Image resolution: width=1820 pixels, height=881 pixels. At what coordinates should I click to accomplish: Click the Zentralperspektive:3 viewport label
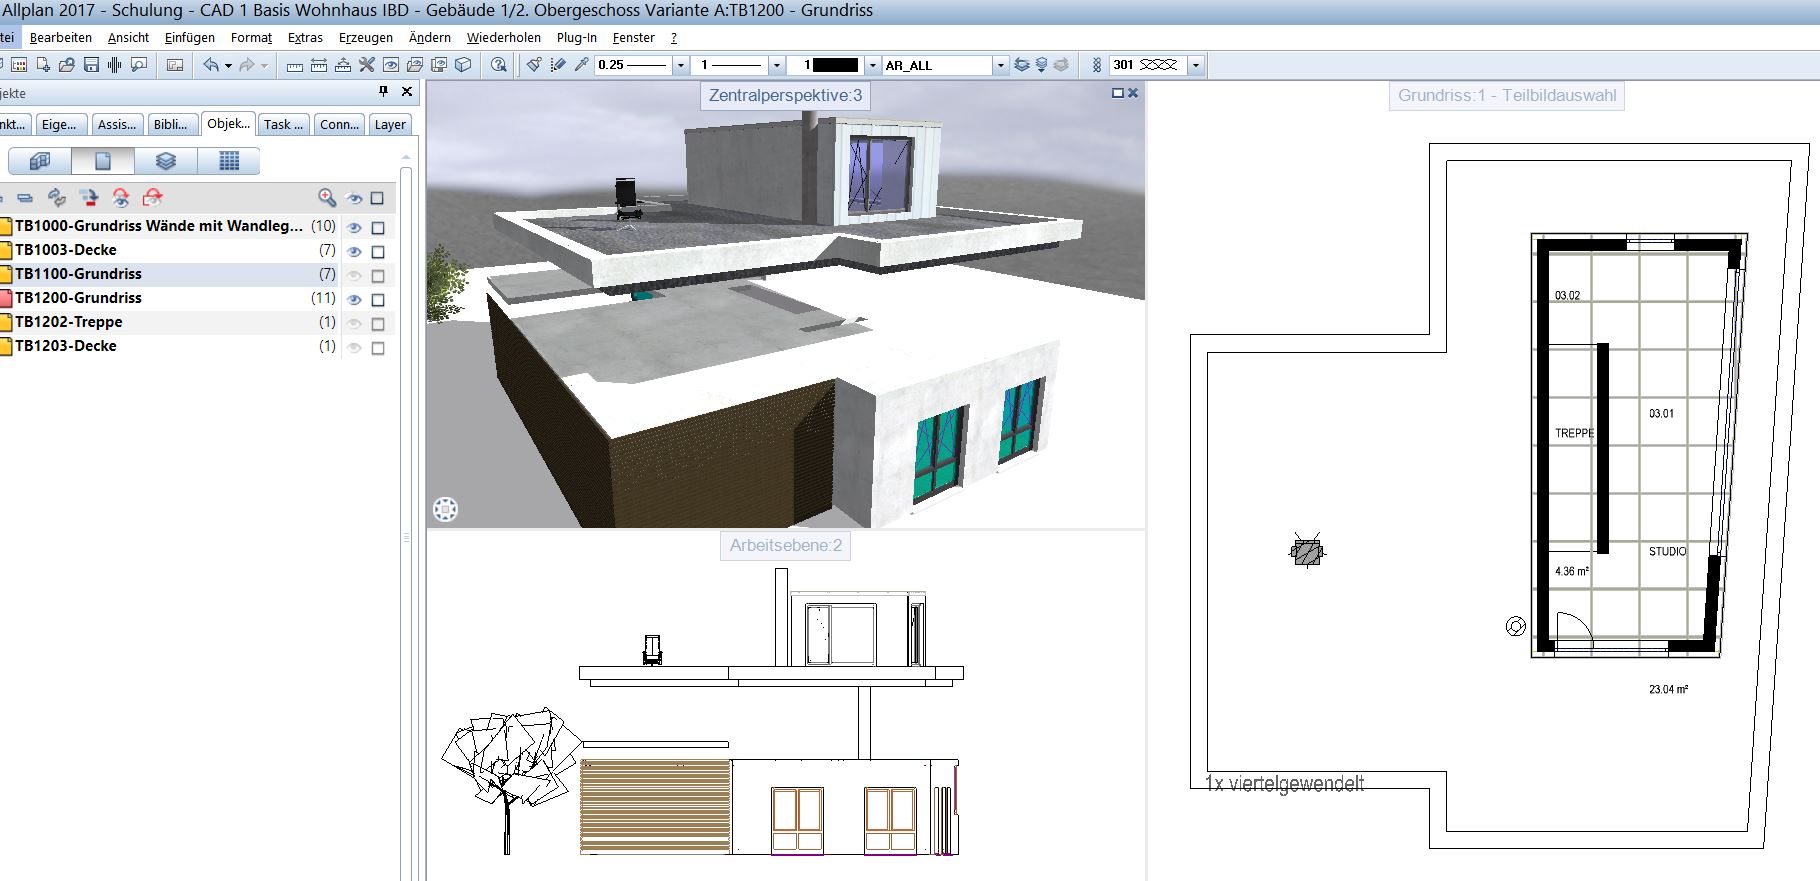[785, 96]
